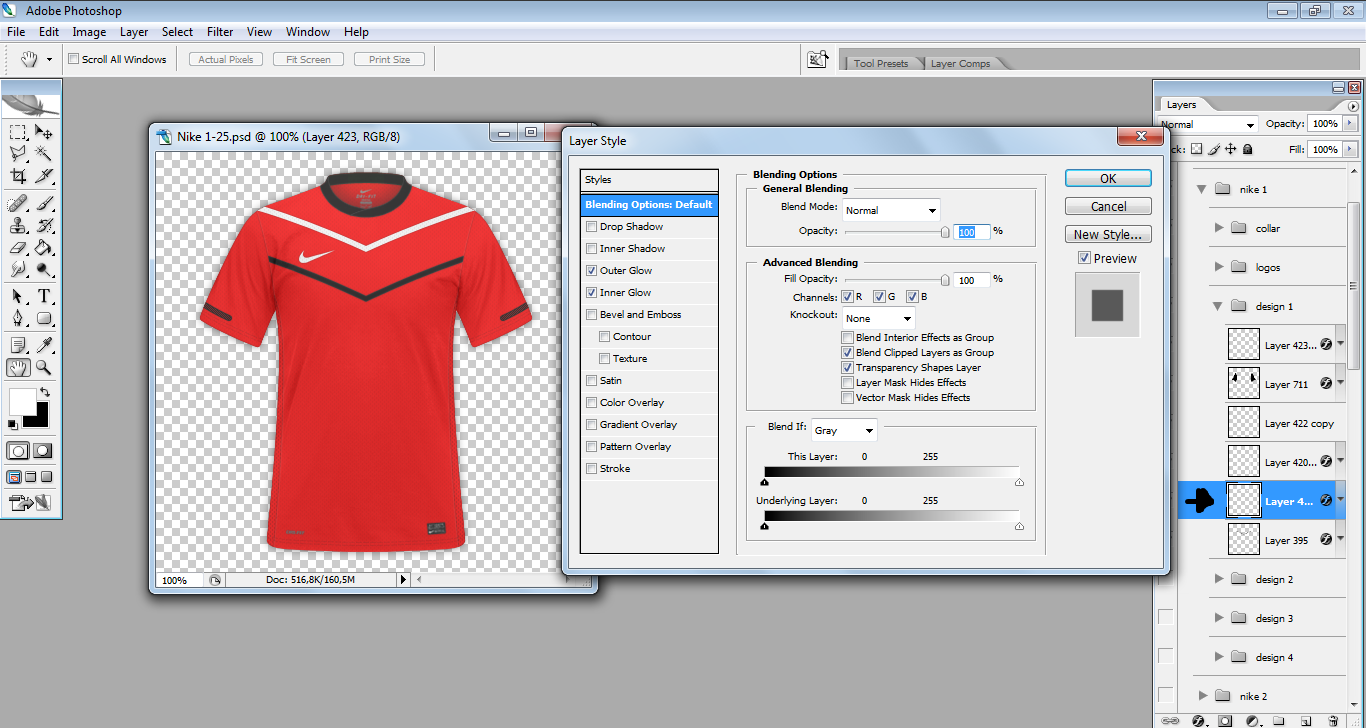
Task: Select the Polygonal Lasso tool
Action: (x=18, y=154)
